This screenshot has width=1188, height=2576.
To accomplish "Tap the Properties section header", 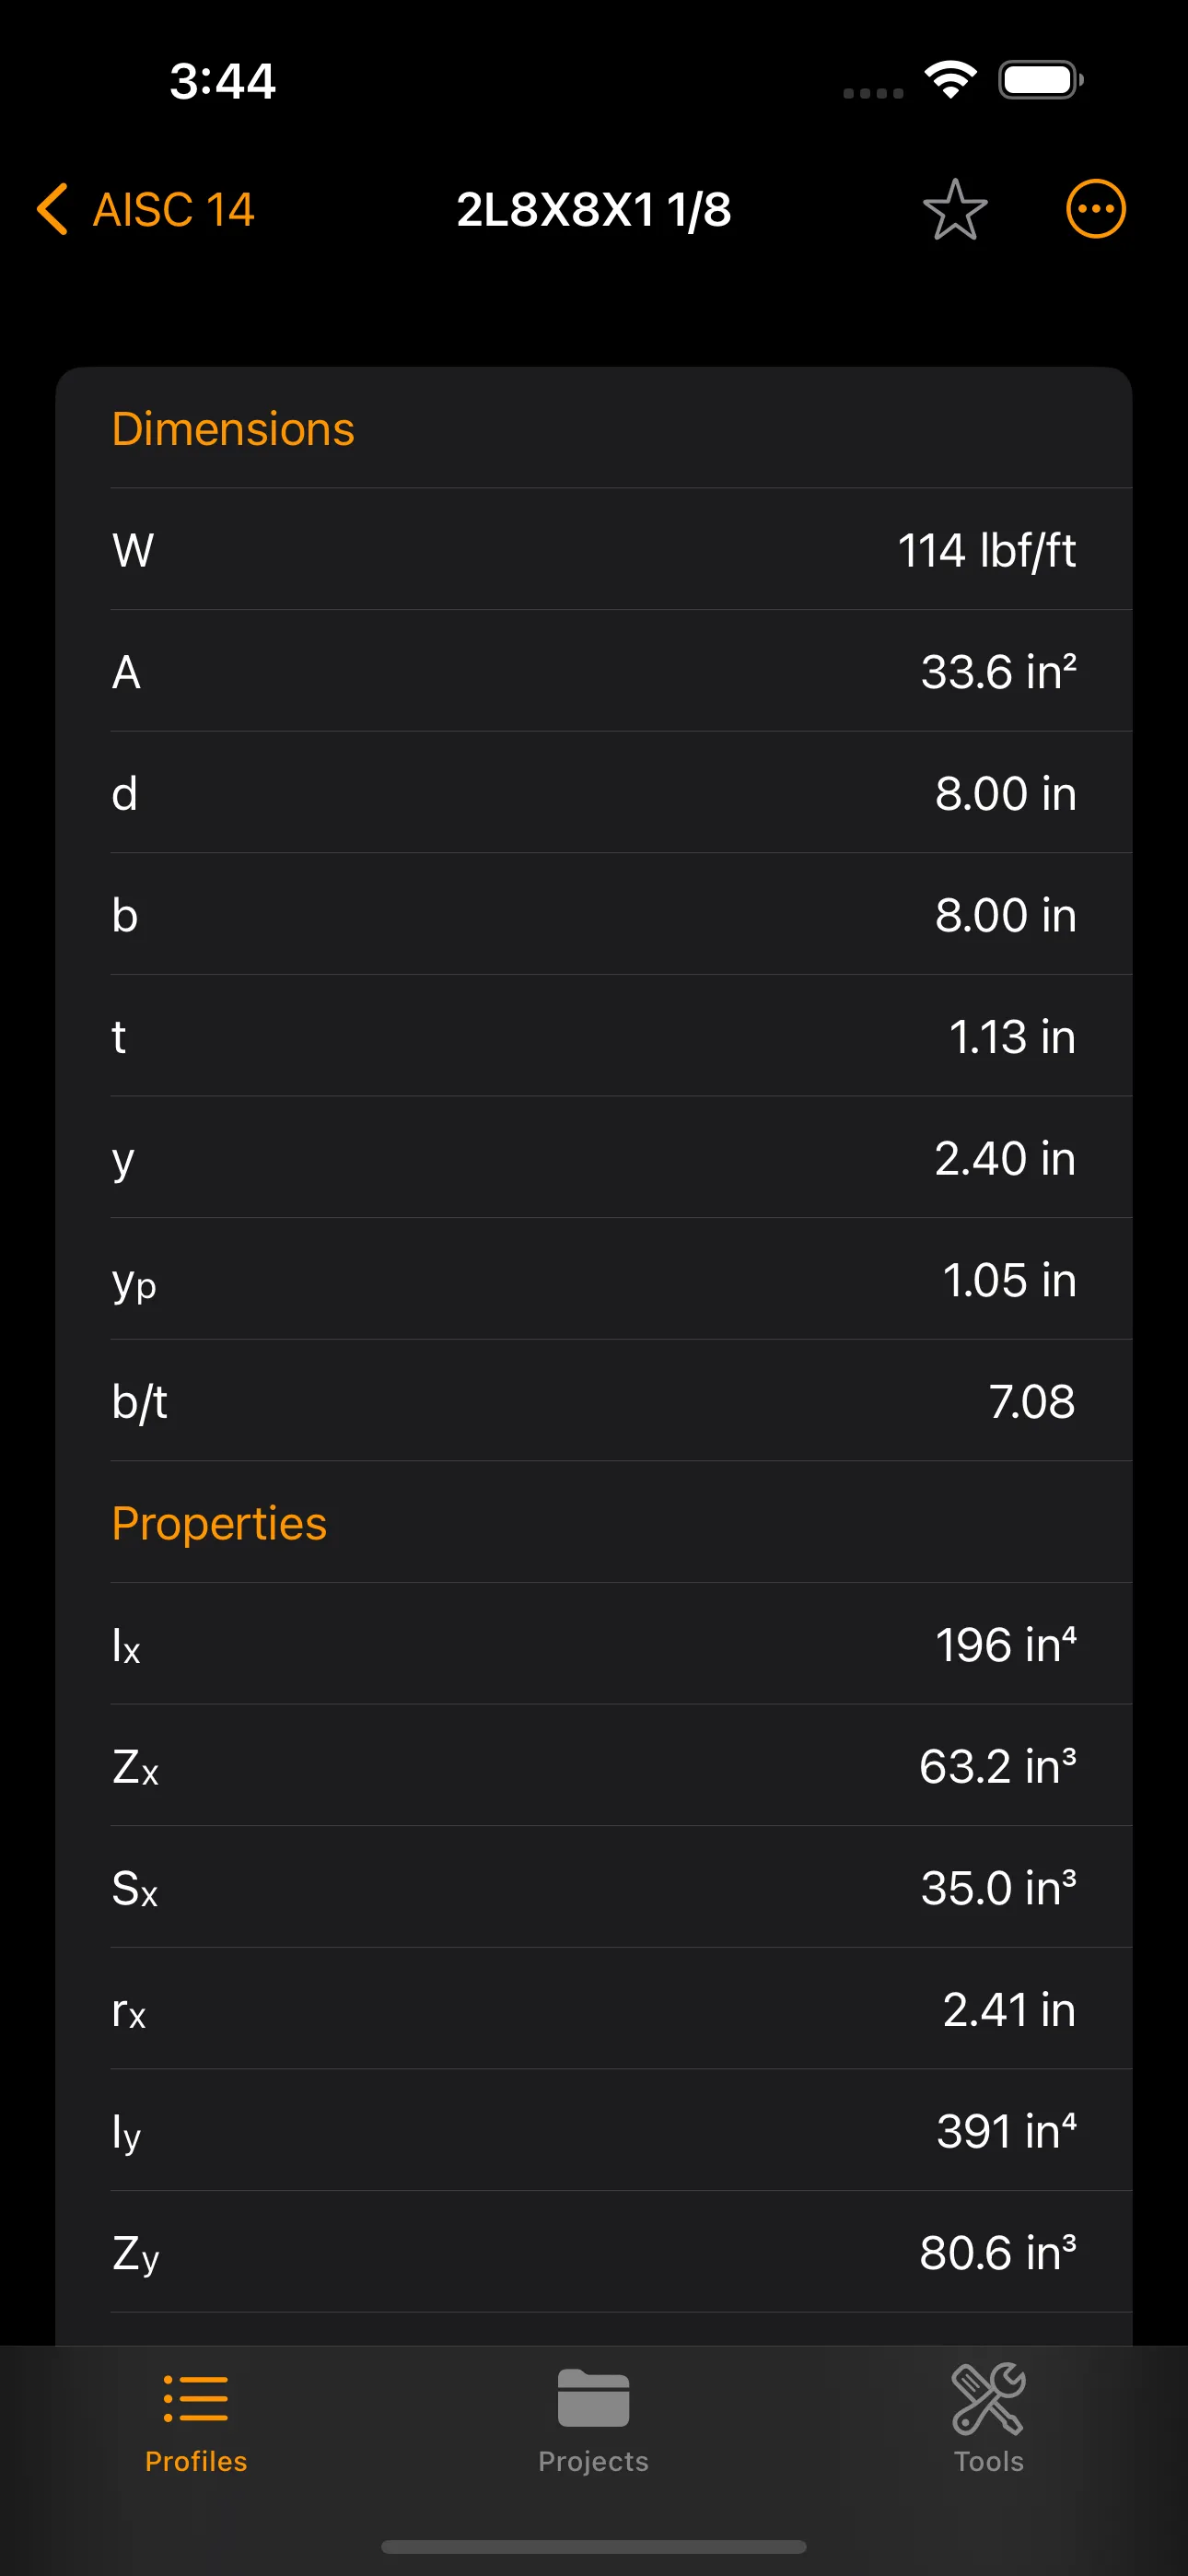I will click(219, 1523).
